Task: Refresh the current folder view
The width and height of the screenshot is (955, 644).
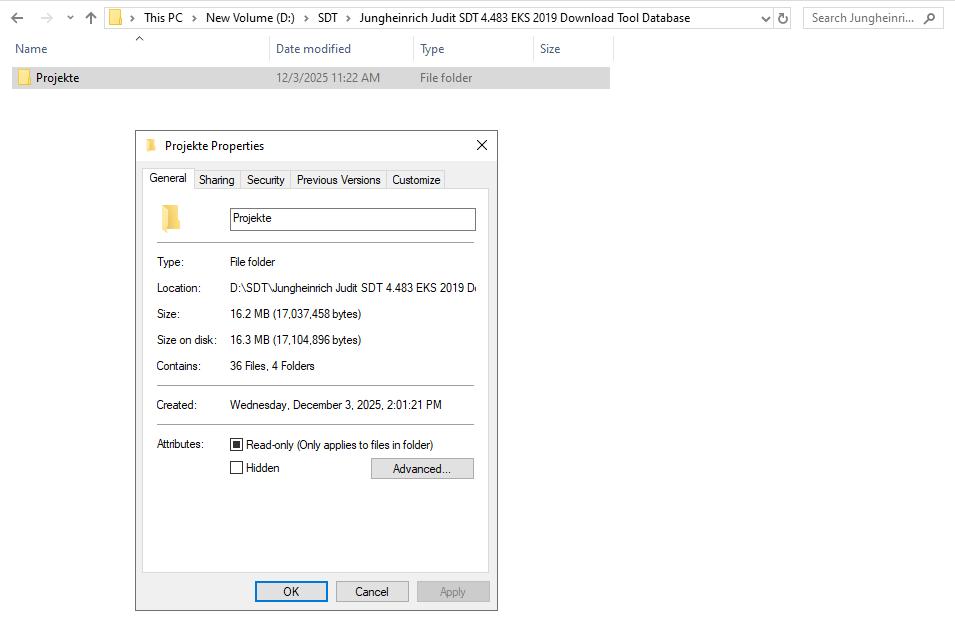Action: [x=783, y=18]
